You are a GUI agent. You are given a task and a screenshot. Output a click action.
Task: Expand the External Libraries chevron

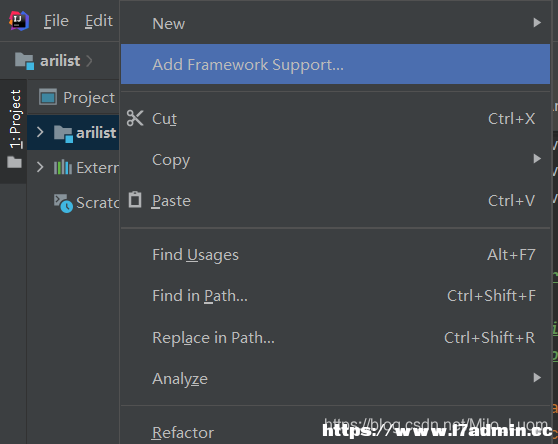[x=40, y=166]
